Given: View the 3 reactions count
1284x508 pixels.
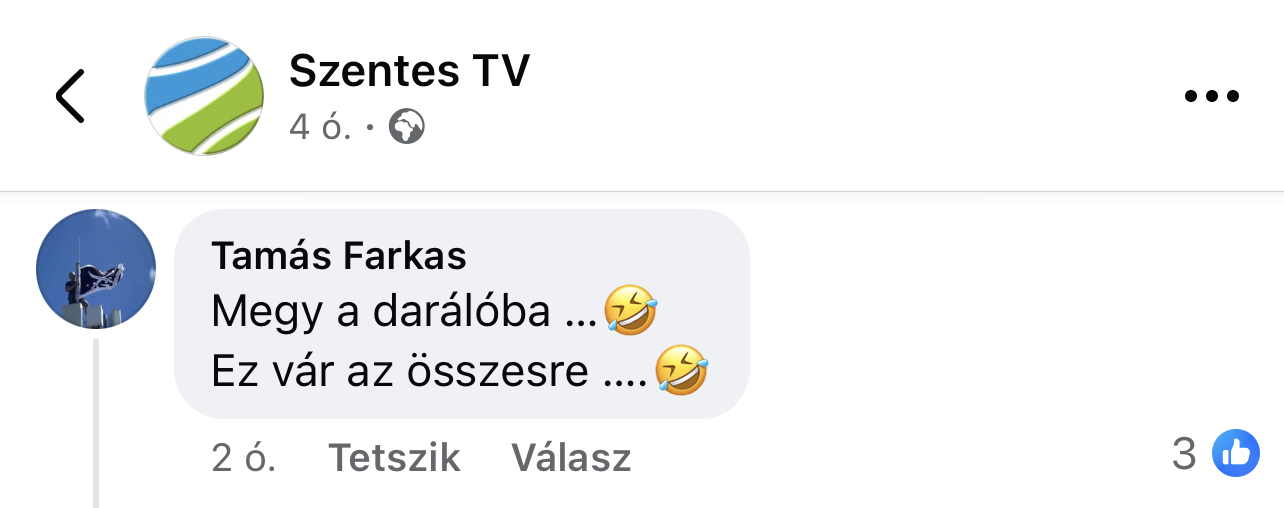Looking at the screenshot, I should tap(1184, 455).
